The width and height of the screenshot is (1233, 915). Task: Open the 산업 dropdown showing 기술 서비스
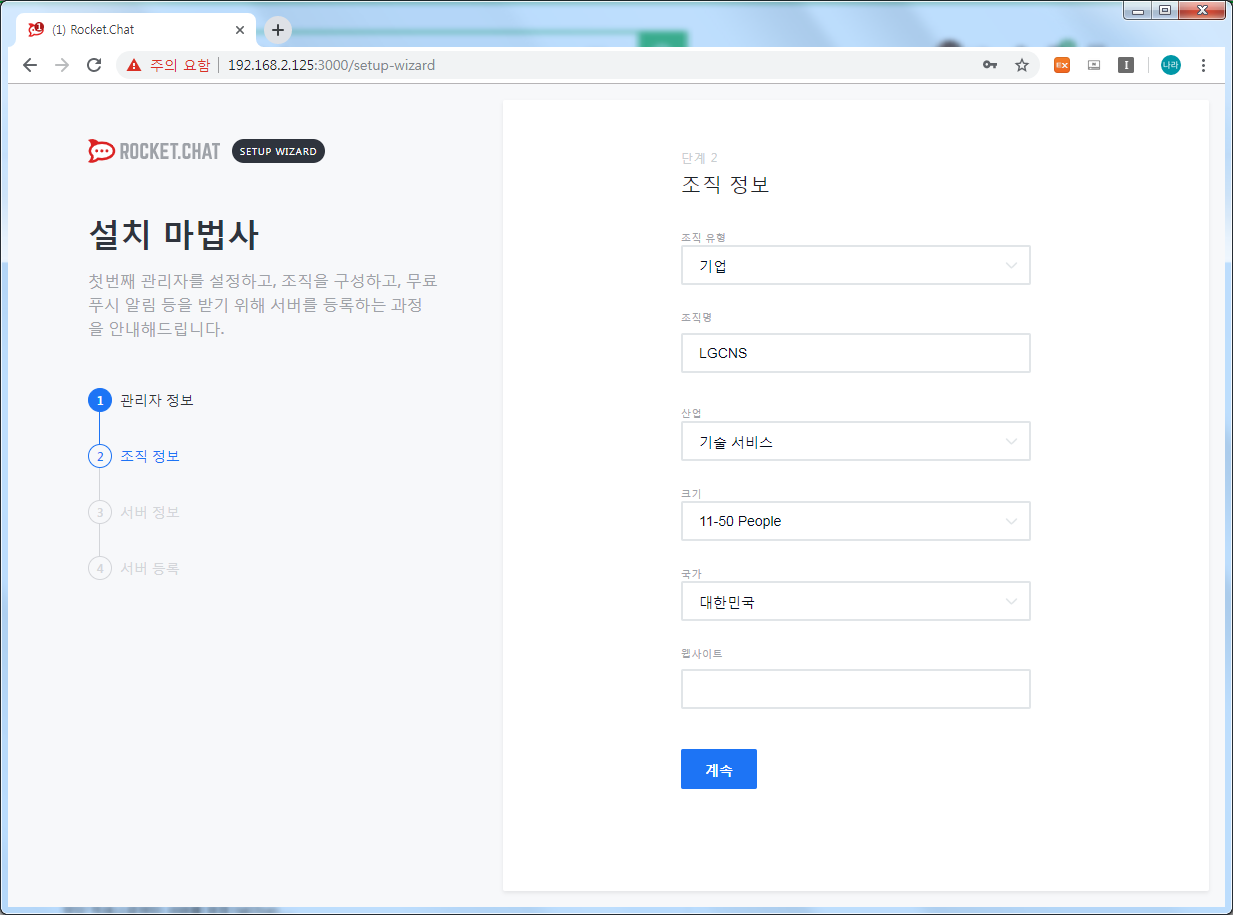coord(855,441)
